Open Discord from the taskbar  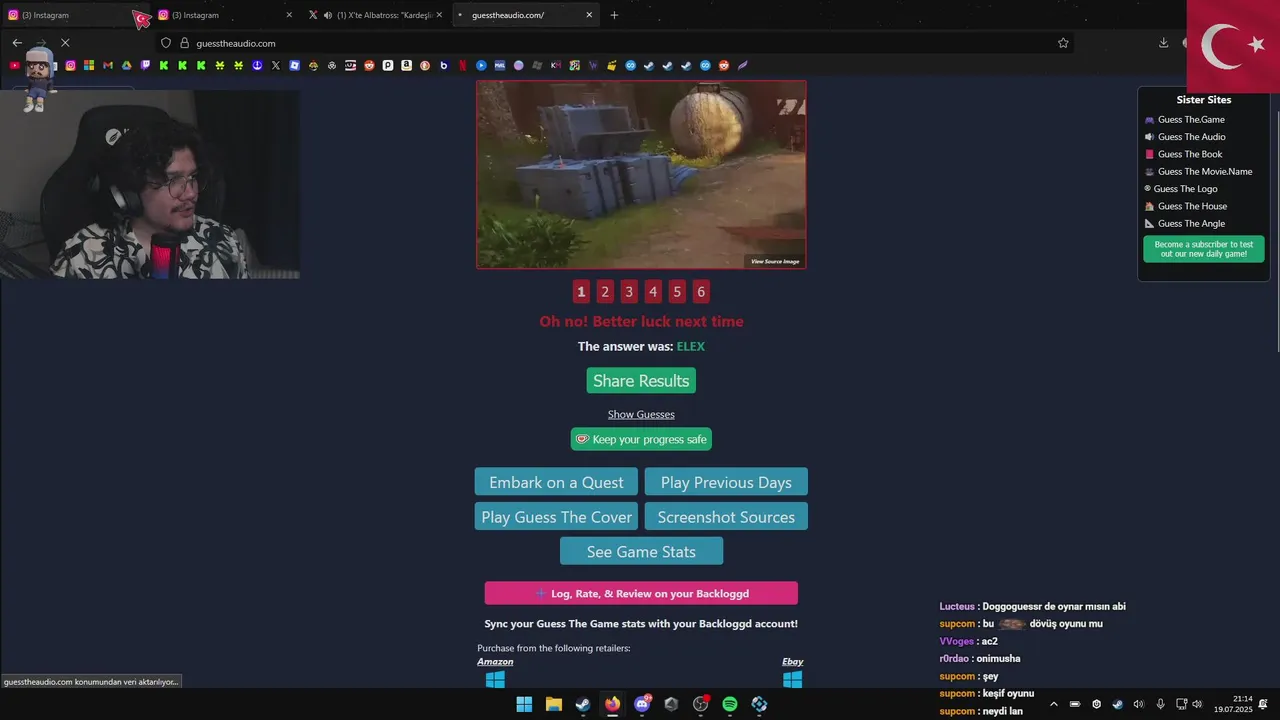click(x=642, y=704)
